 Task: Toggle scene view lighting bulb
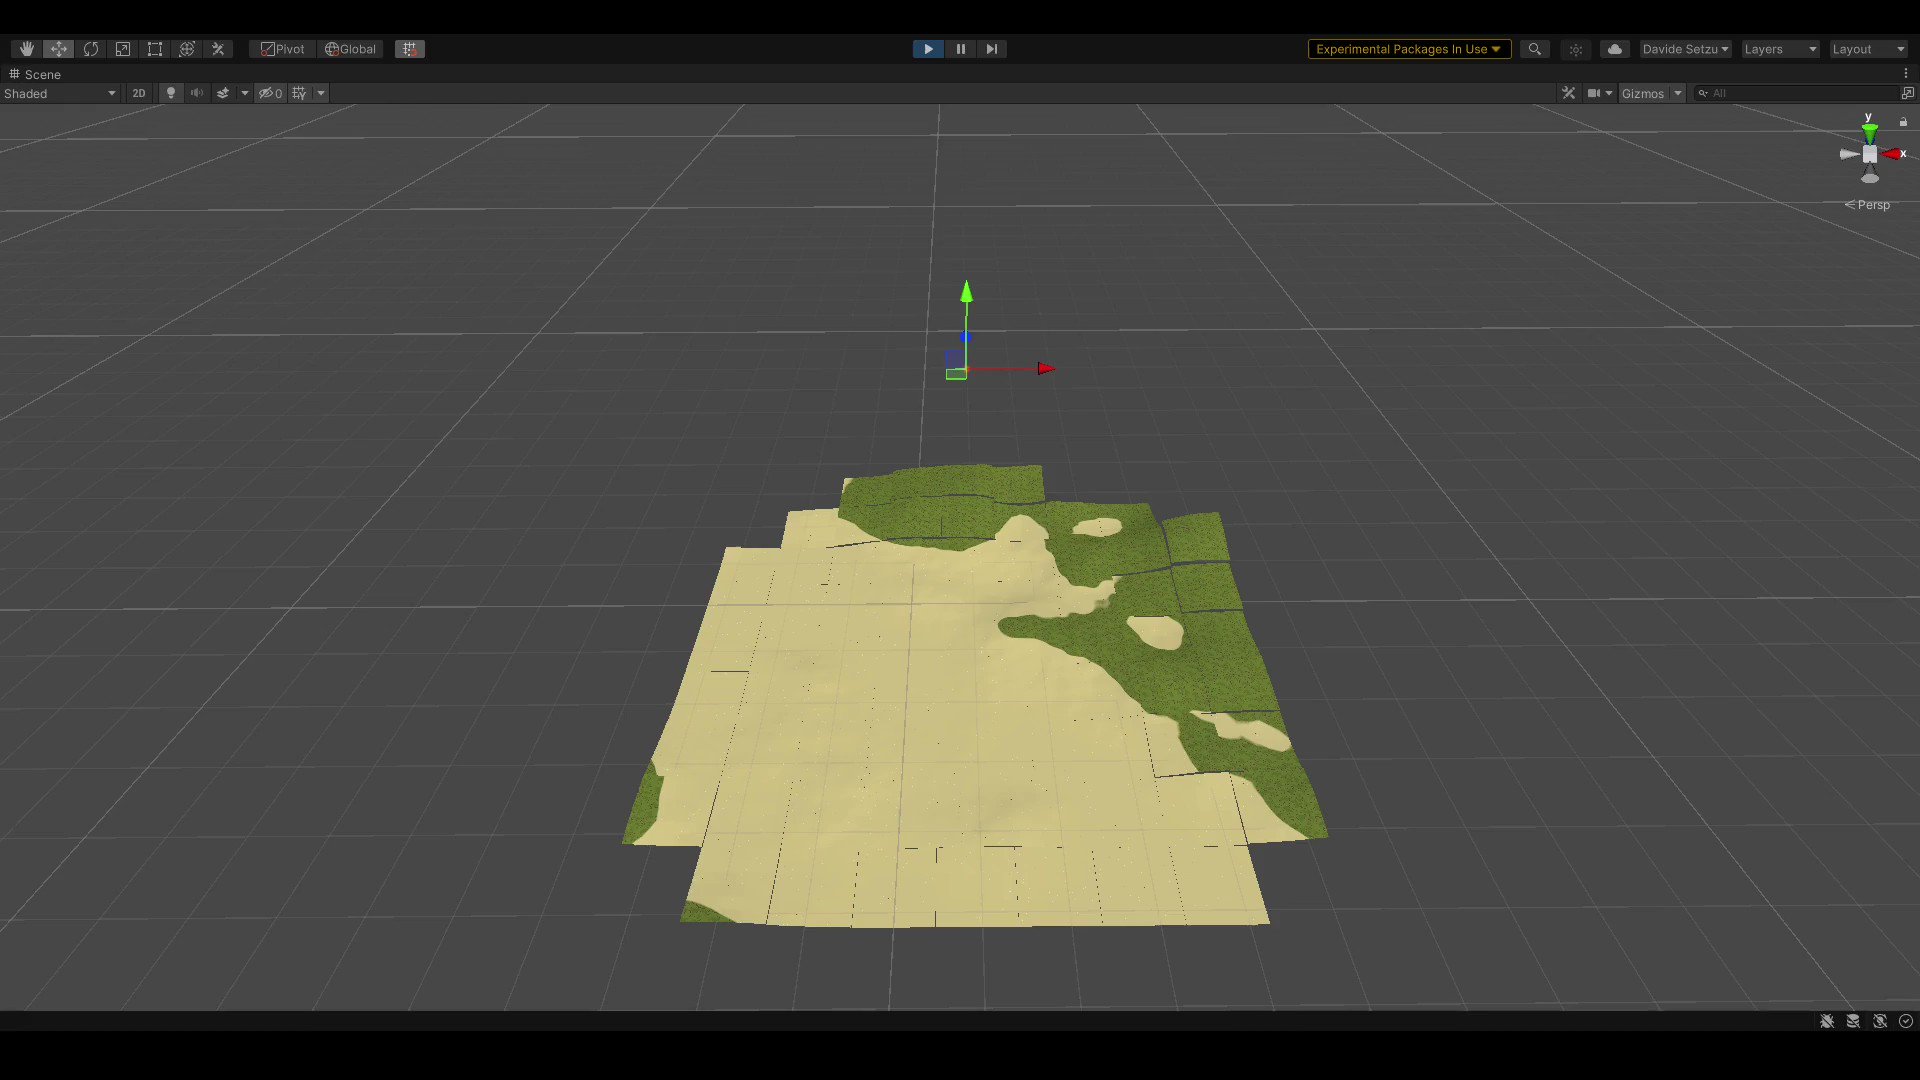[170, 93]
